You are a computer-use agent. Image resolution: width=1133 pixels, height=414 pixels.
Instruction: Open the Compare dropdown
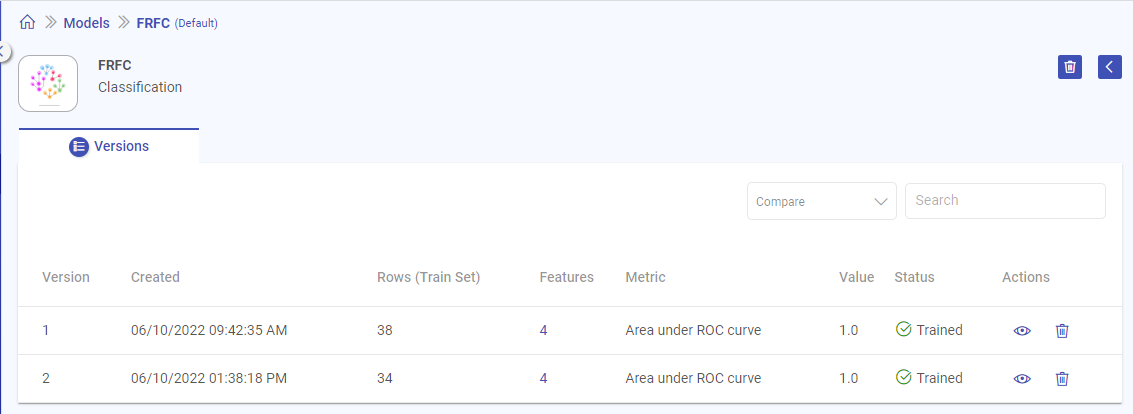click(x=821, y=201)
